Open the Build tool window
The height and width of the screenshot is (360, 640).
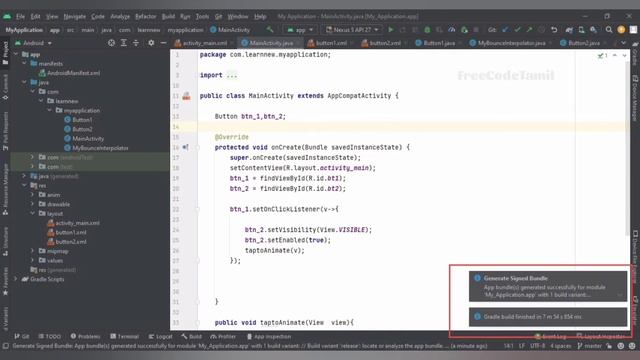(x=191, y=337)
